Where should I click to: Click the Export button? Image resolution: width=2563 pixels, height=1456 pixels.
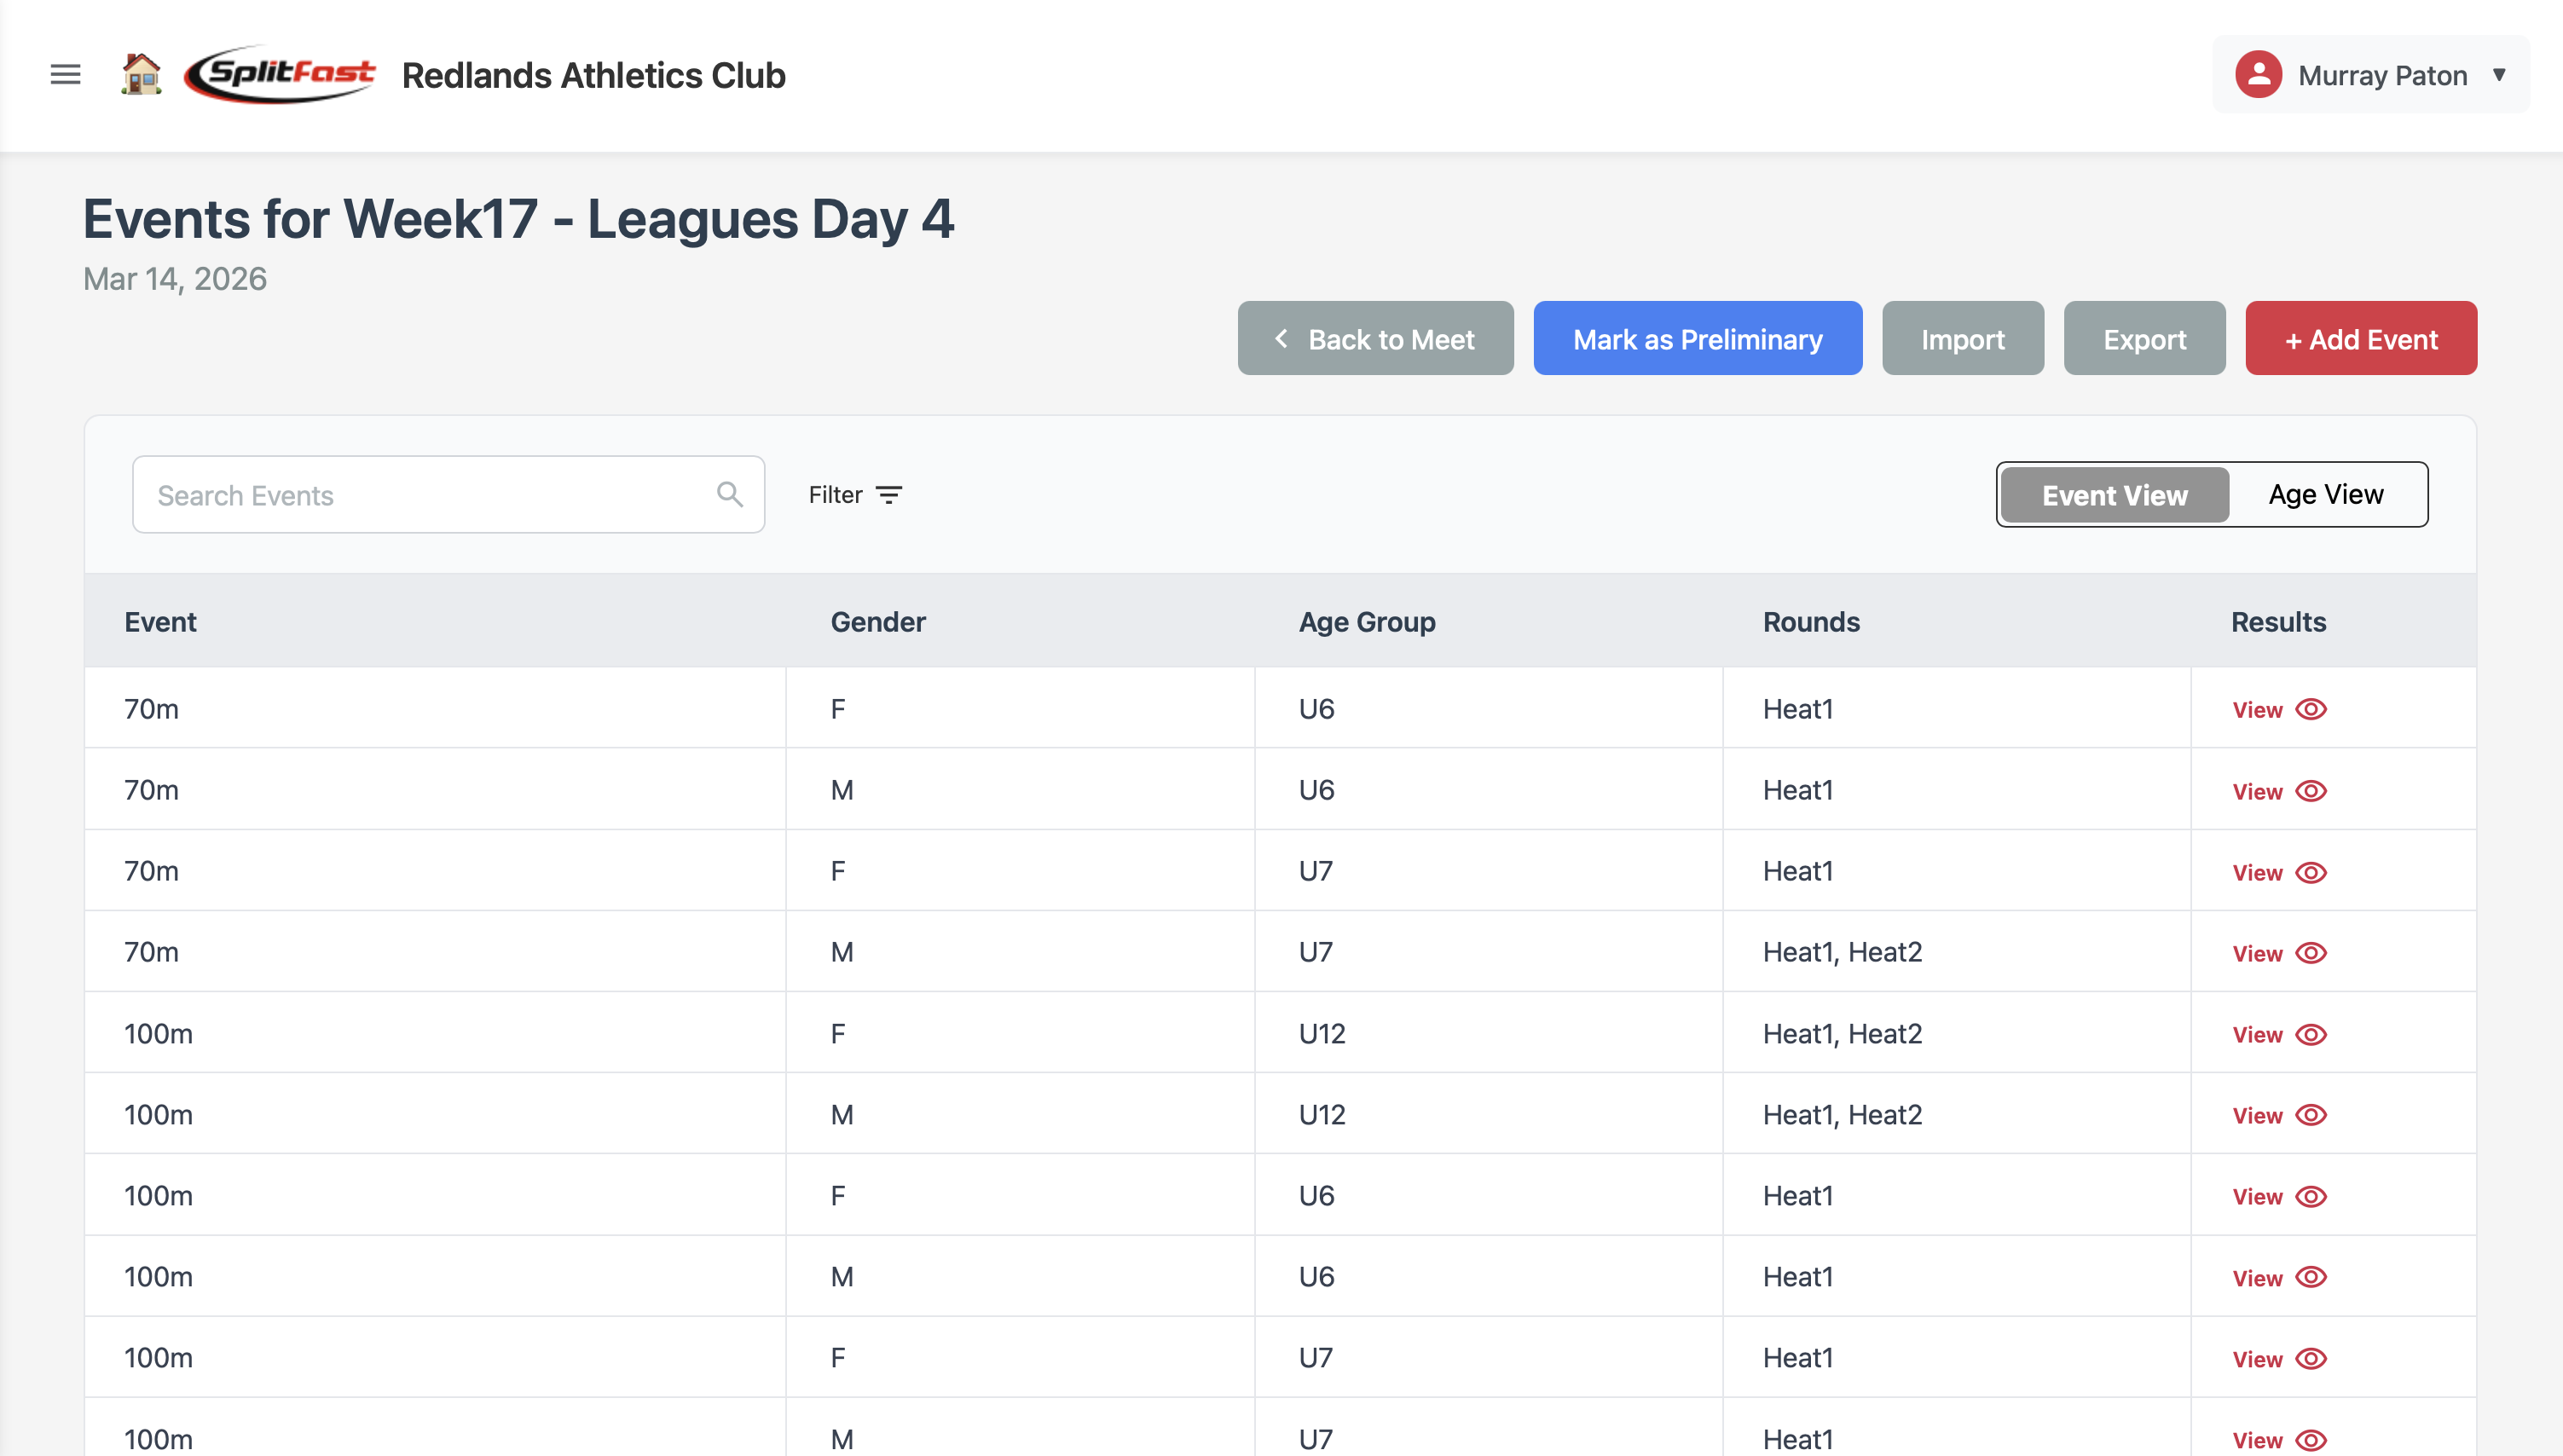coord(2144,339)
